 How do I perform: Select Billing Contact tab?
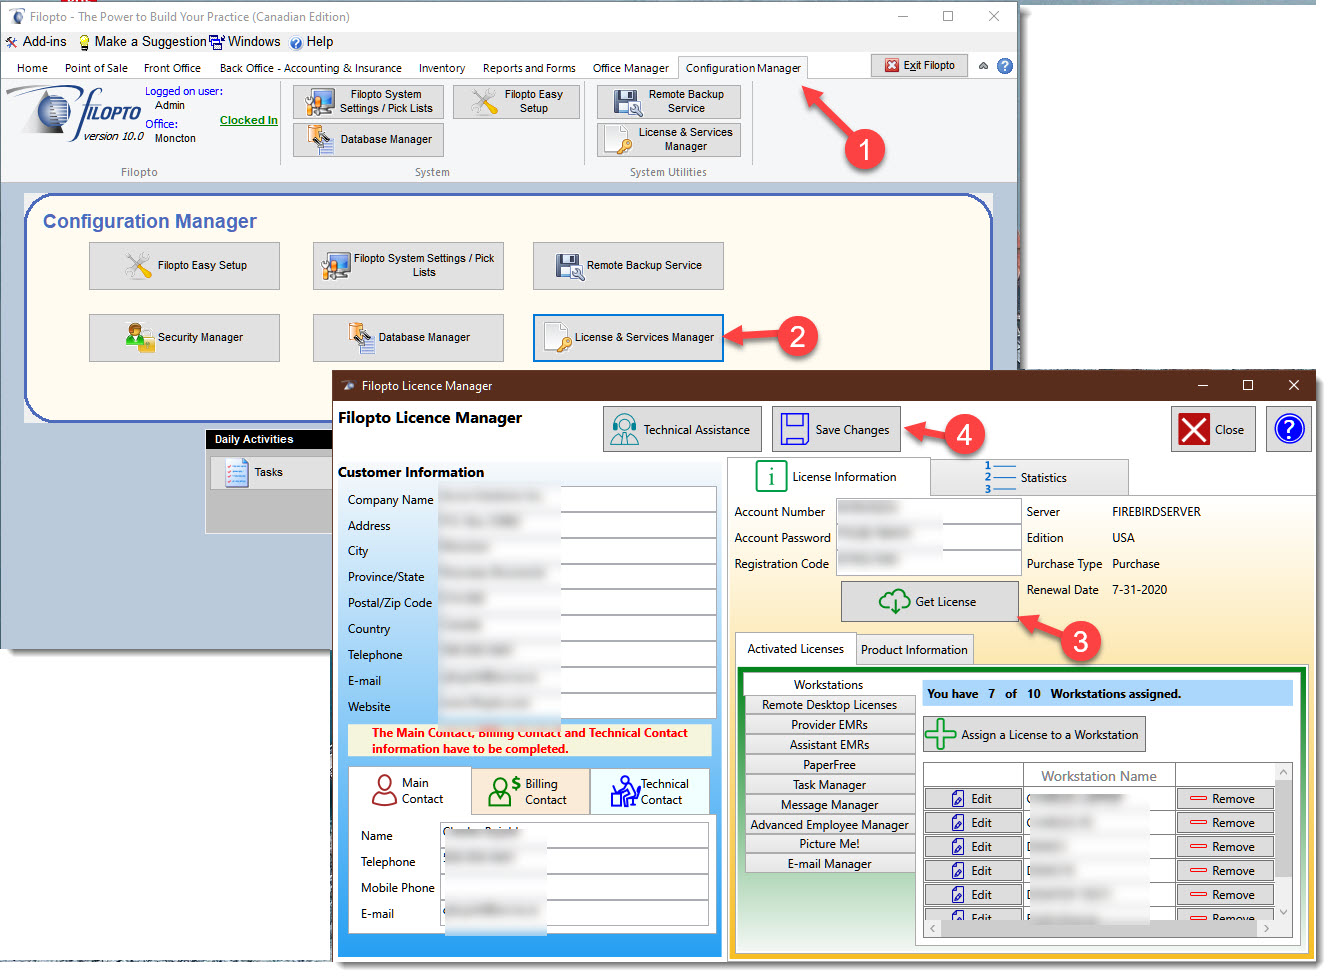(x=530, y=791)
